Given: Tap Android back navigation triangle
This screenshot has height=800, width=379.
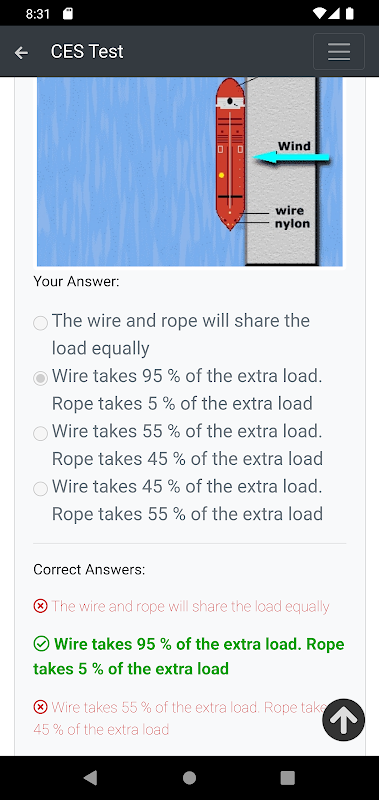Looking at the screenshot, I should pos(90,778).
